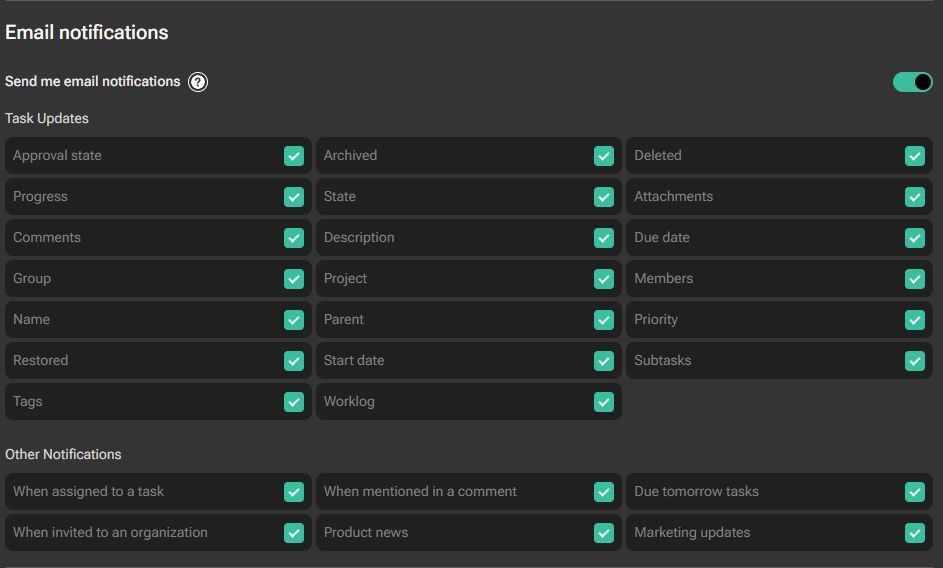
Task: Uncheck the Subtasks checkbox
Action: tap(915, 361)
